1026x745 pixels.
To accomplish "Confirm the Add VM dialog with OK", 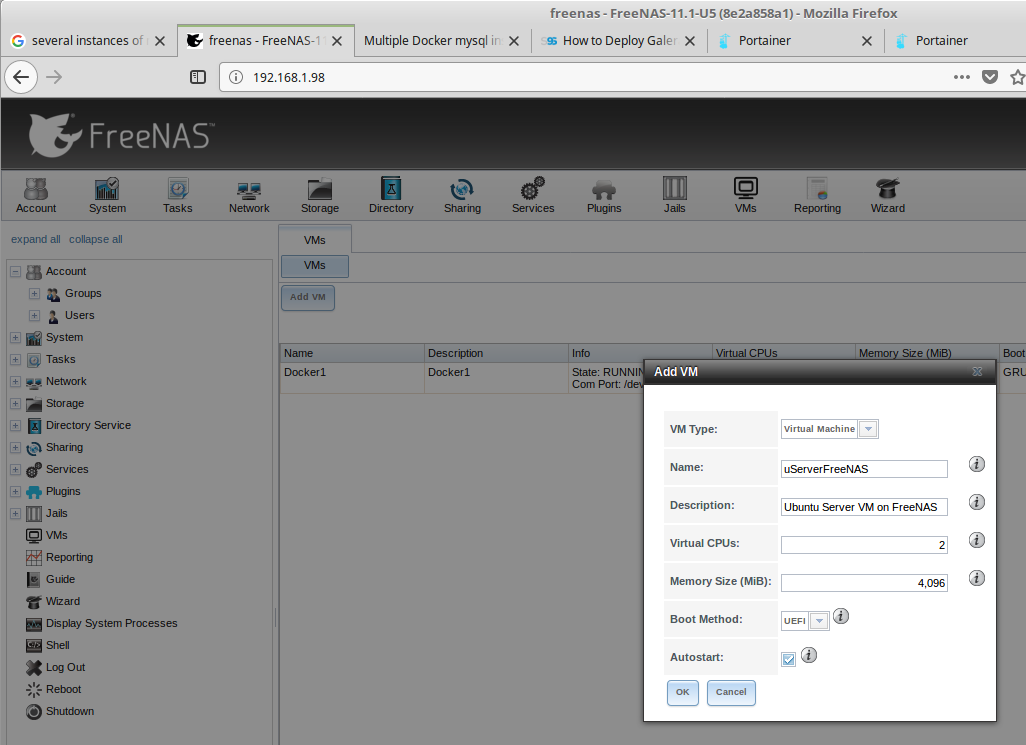I will pyautogui.click(x=682, y=692).
